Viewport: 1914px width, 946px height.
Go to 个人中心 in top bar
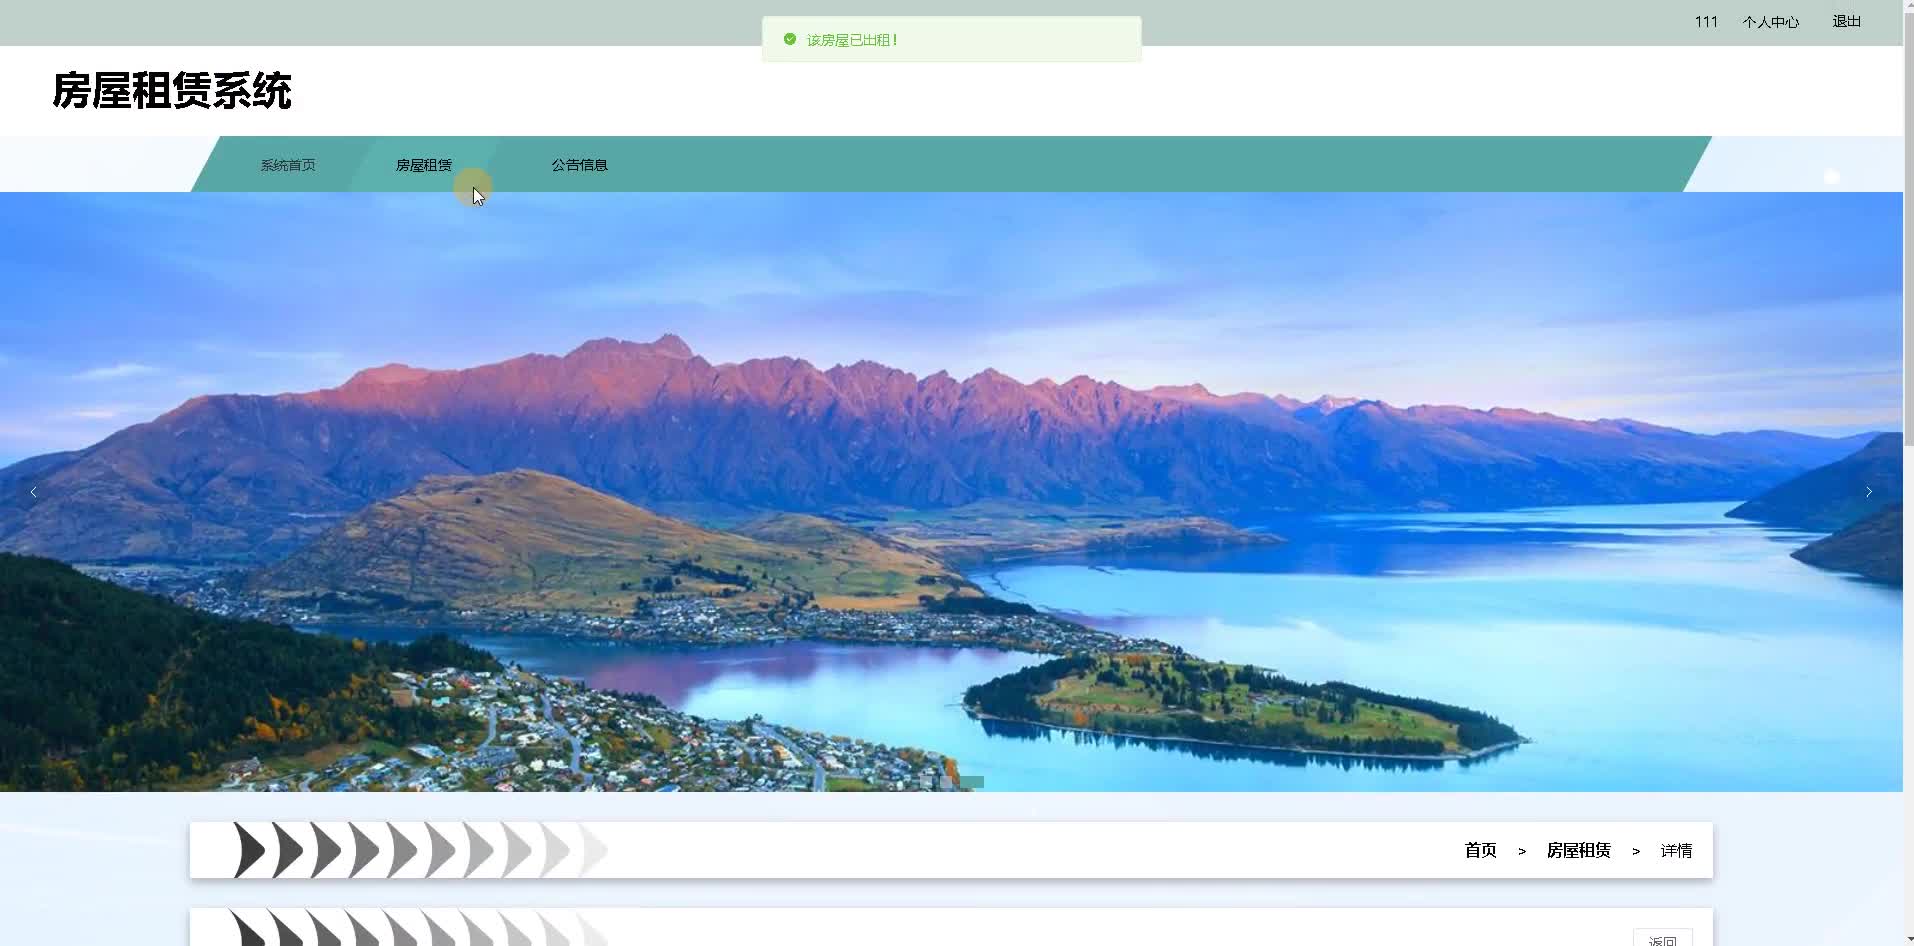(x=1770, y=22)
